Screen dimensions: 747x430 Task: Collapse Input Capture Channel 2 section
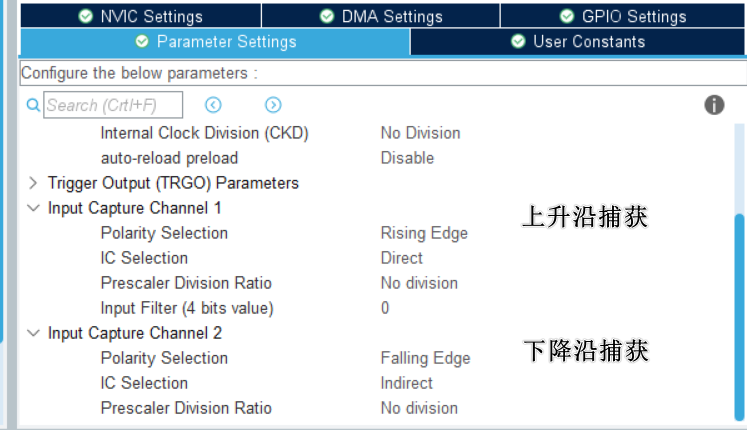point(33,333)
